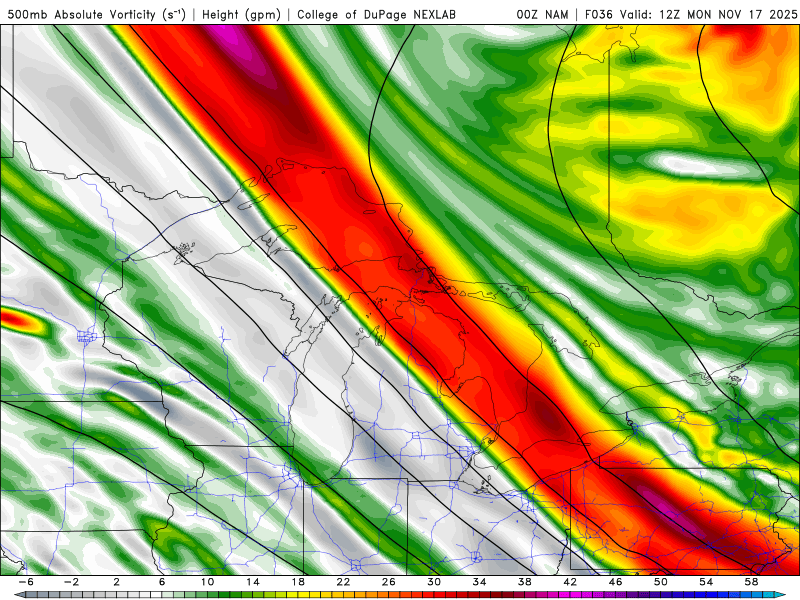Click the "14" color scale label
The height and width of the screenshot is (600, 800).
(x=253, y=582)
